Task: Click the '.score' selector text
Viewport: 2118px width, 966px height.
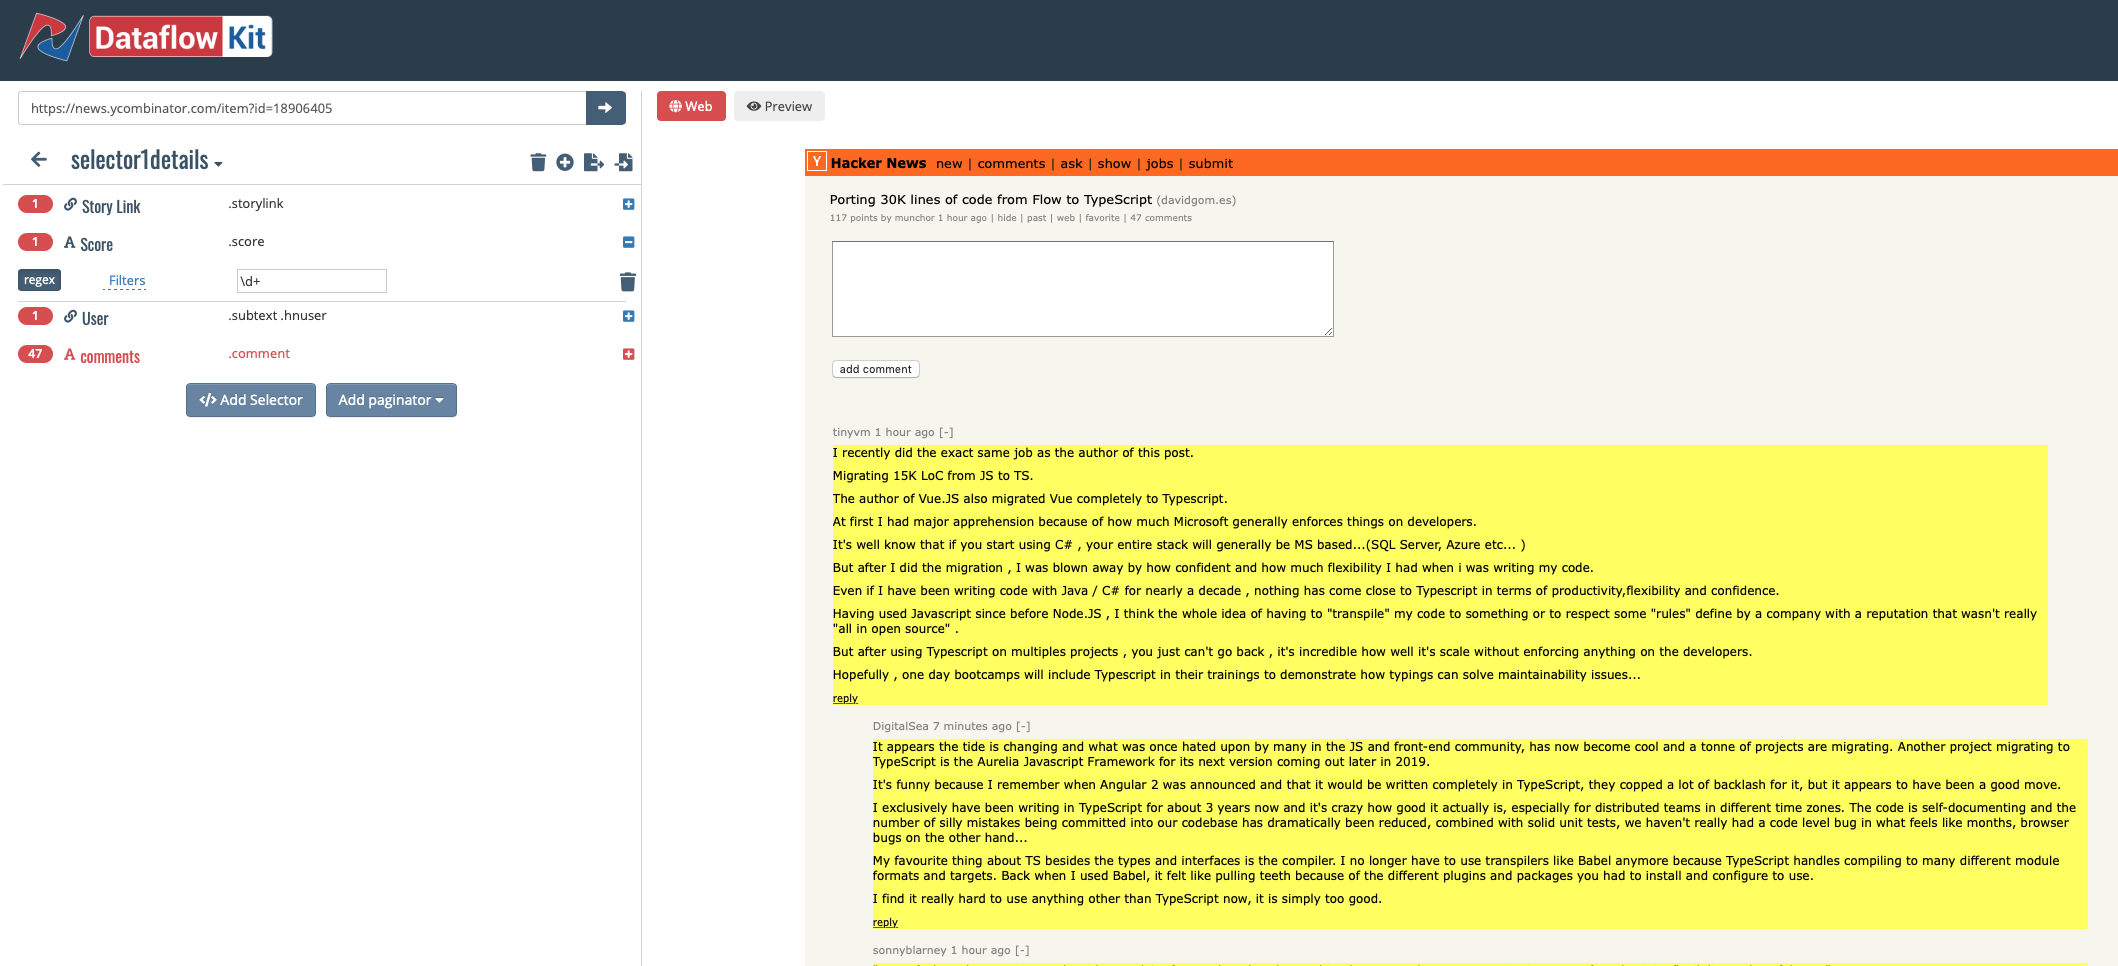Action: (x=246, y=242)
